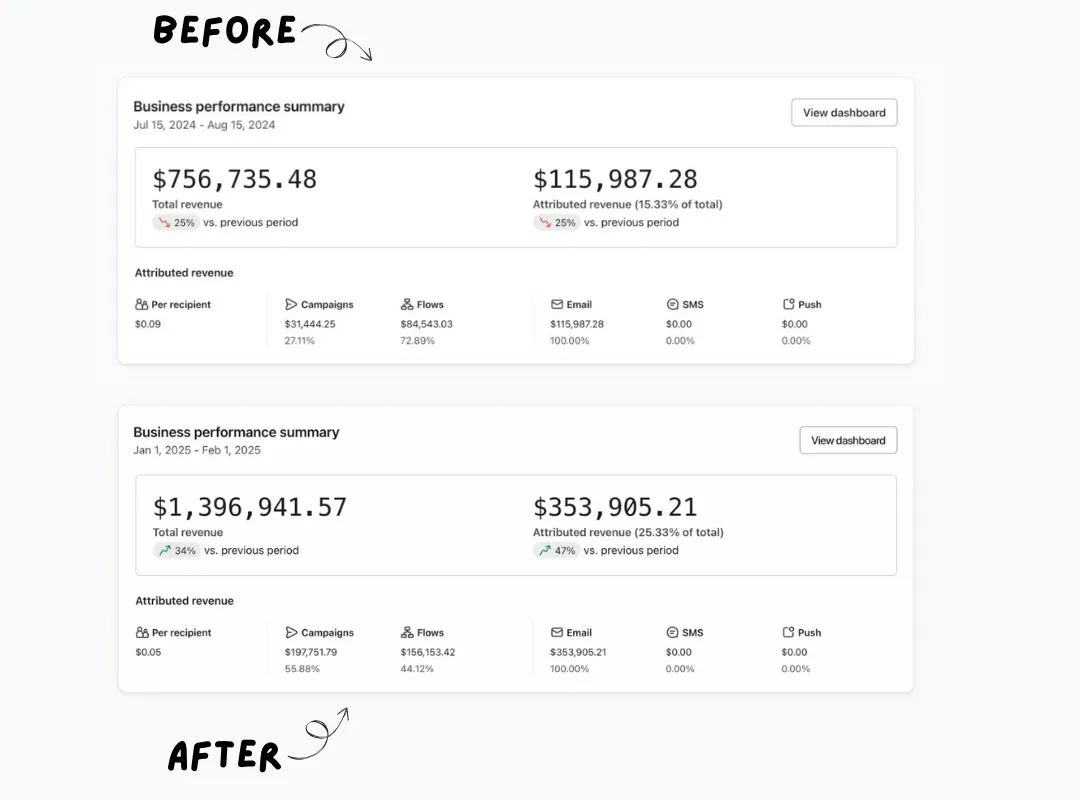Click the Flows icon in bottom summary

[x=406, y=632]
